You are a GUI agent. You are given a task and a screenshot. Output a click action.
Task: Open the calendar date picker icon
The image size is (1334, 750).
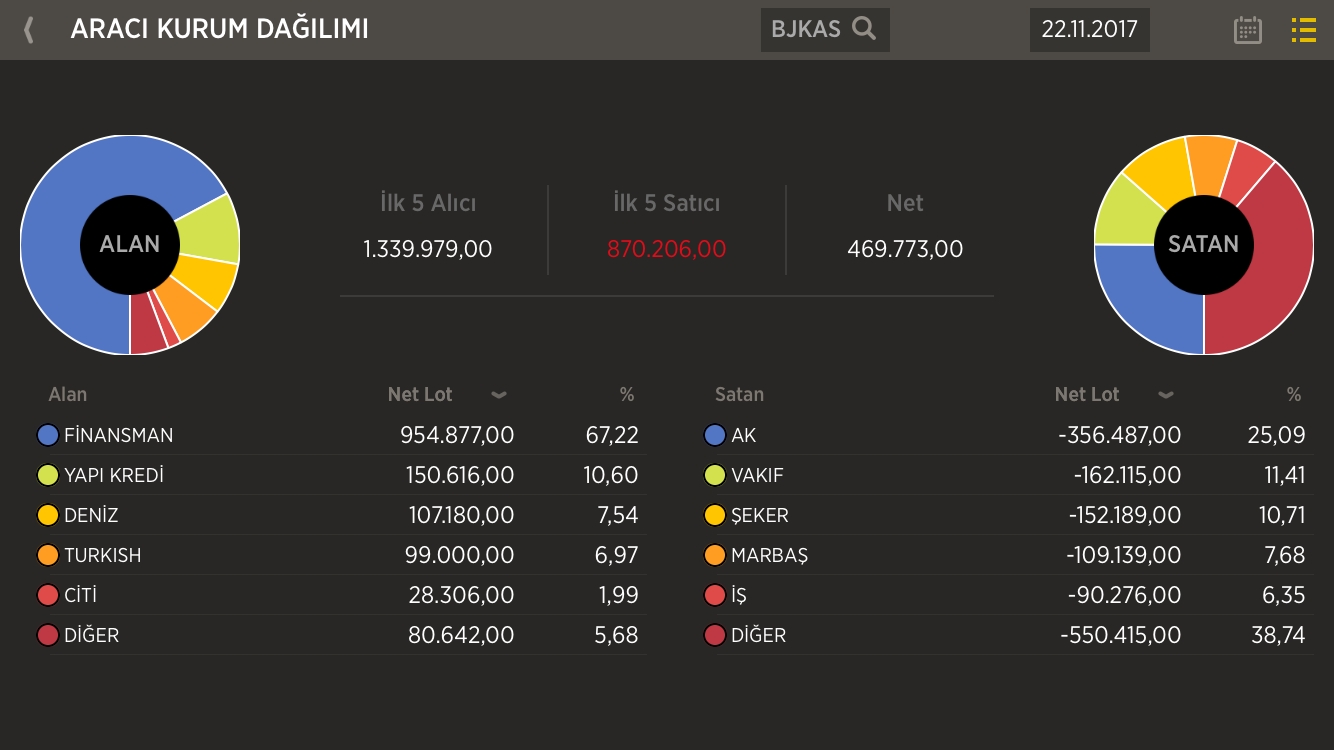pyautogui.click(x=1247, y=30)
